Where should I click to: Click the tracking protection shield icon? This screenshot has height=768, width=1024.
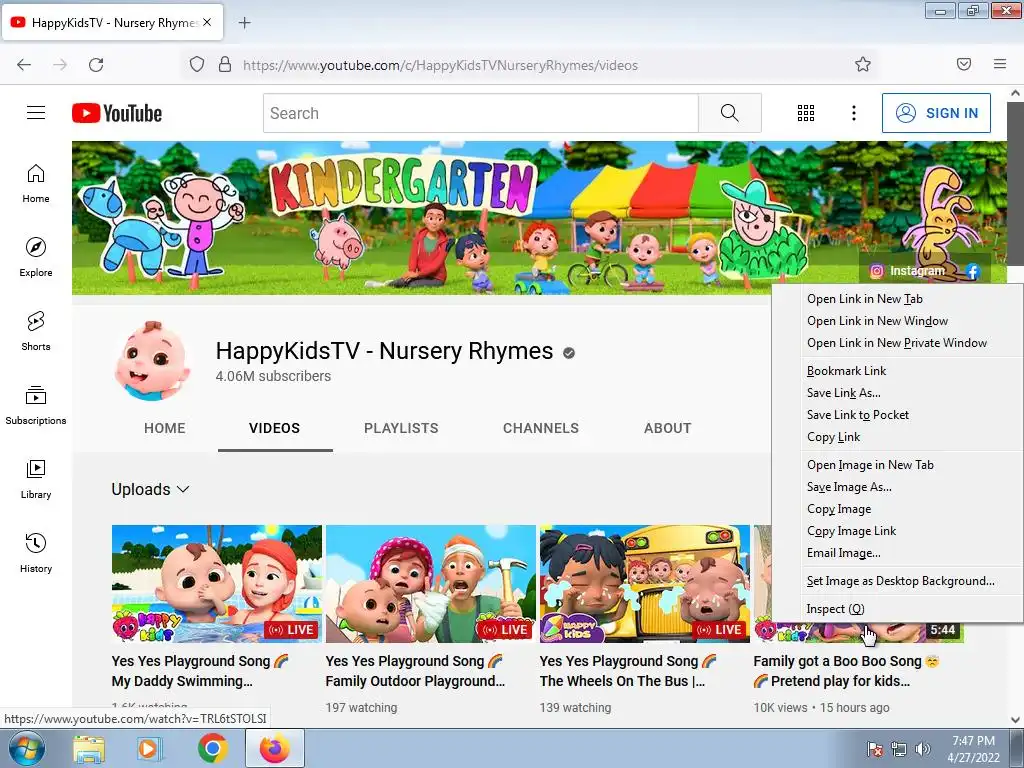197,64
